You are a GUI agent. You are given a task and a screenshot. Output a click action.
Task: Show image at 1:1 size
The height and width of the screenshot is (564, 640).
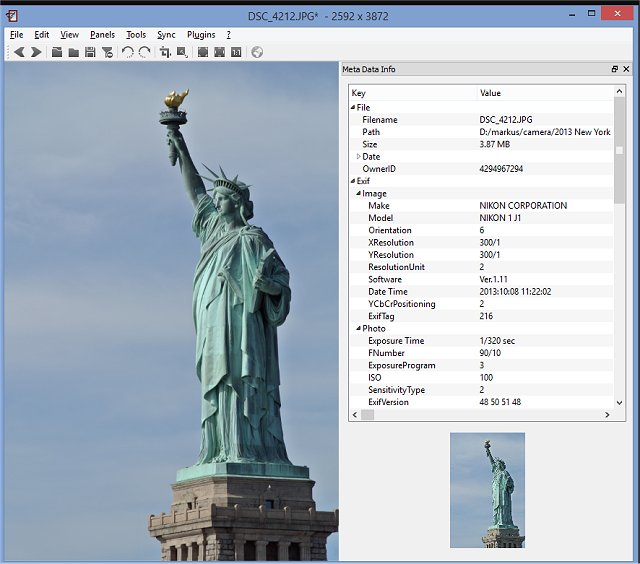[236, 52]
